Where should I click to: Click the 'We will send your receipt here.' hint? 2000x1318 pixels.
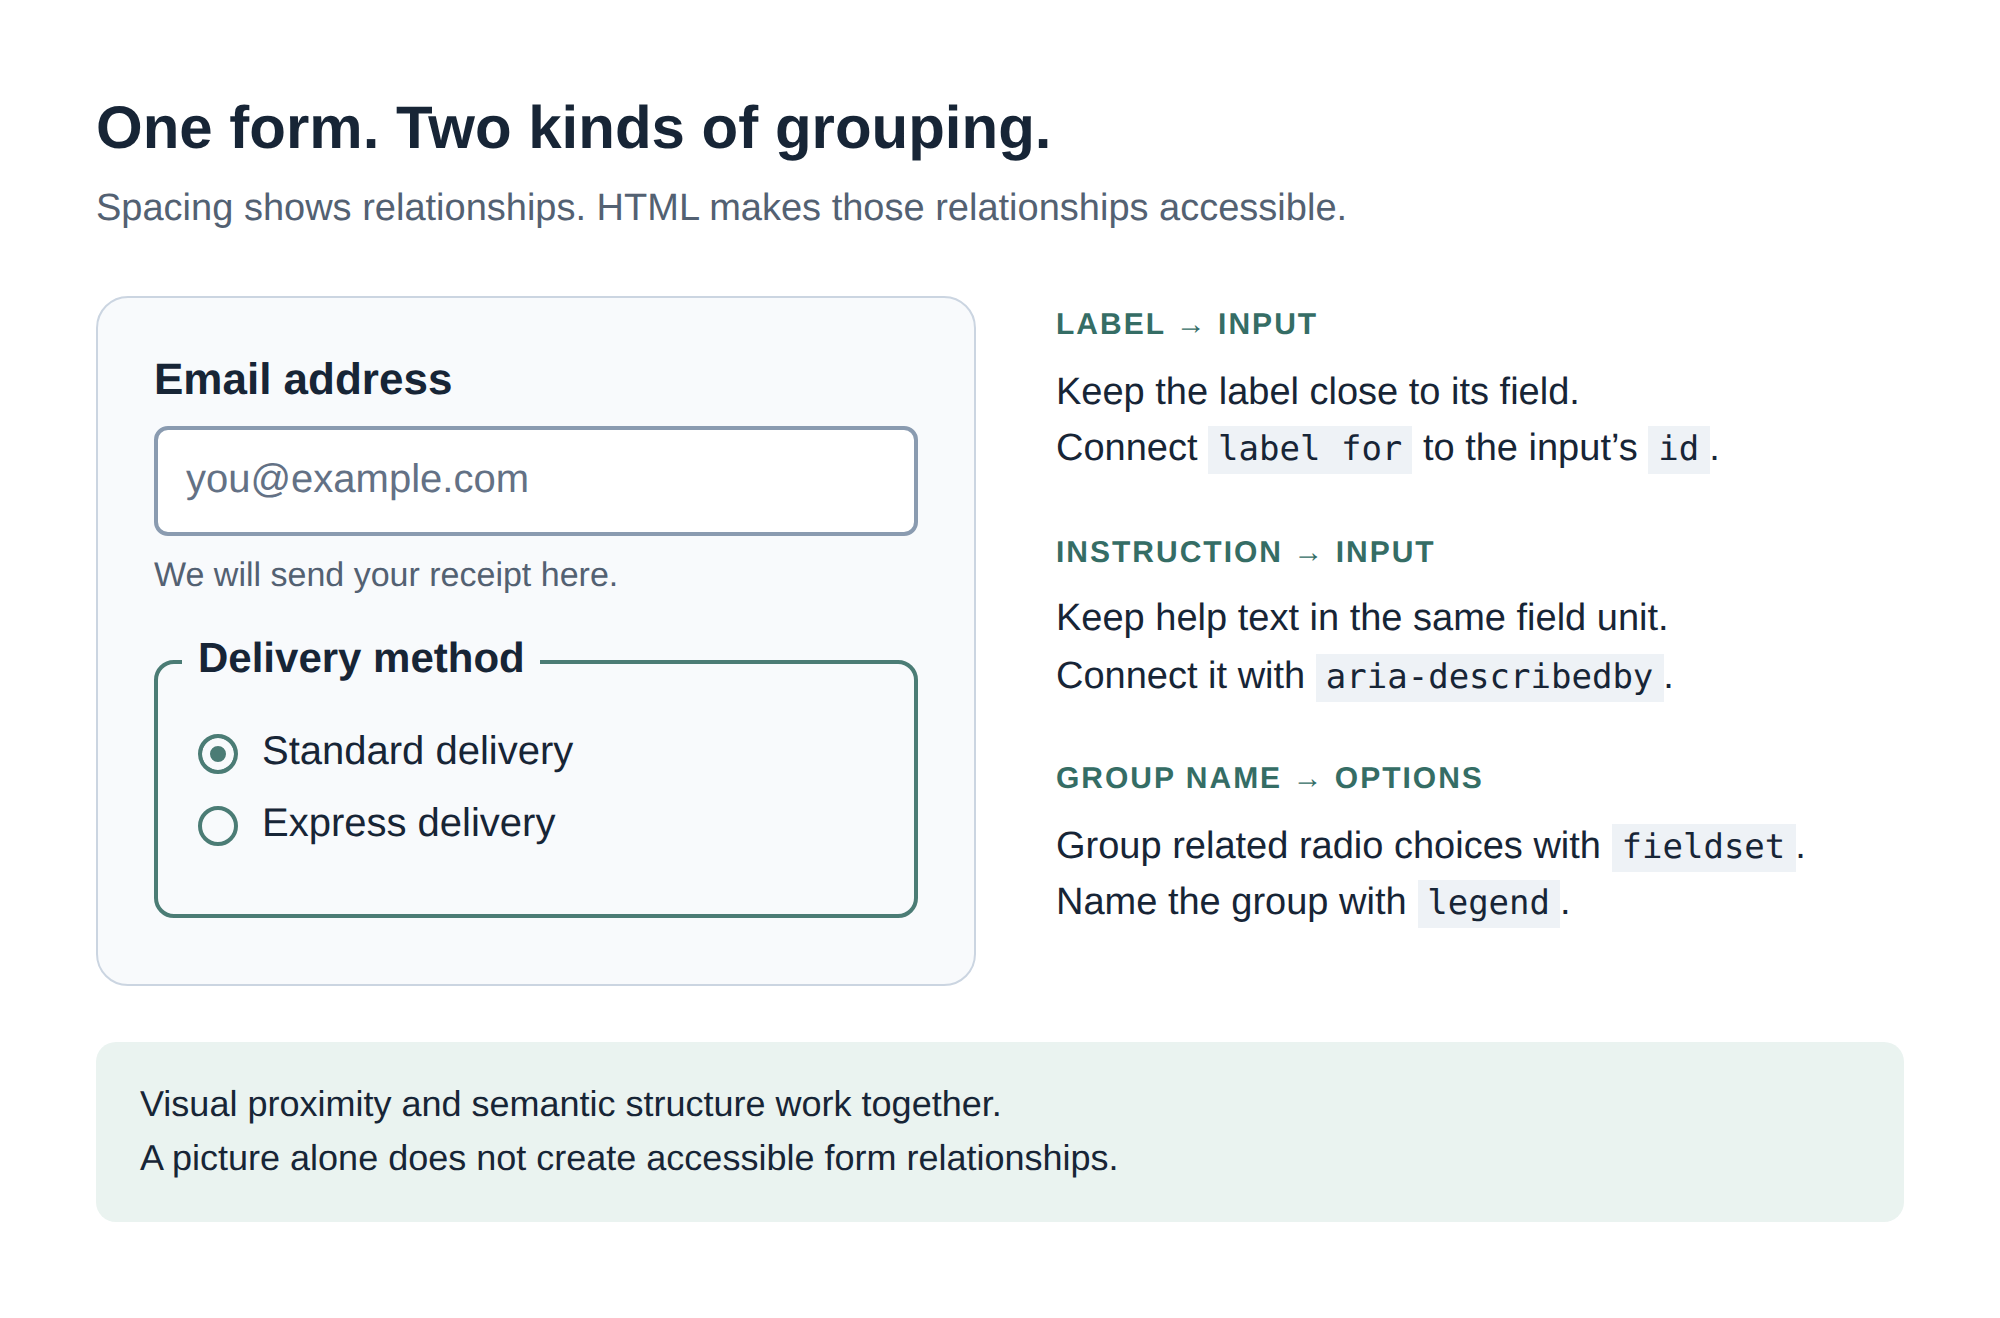[386, 575]
